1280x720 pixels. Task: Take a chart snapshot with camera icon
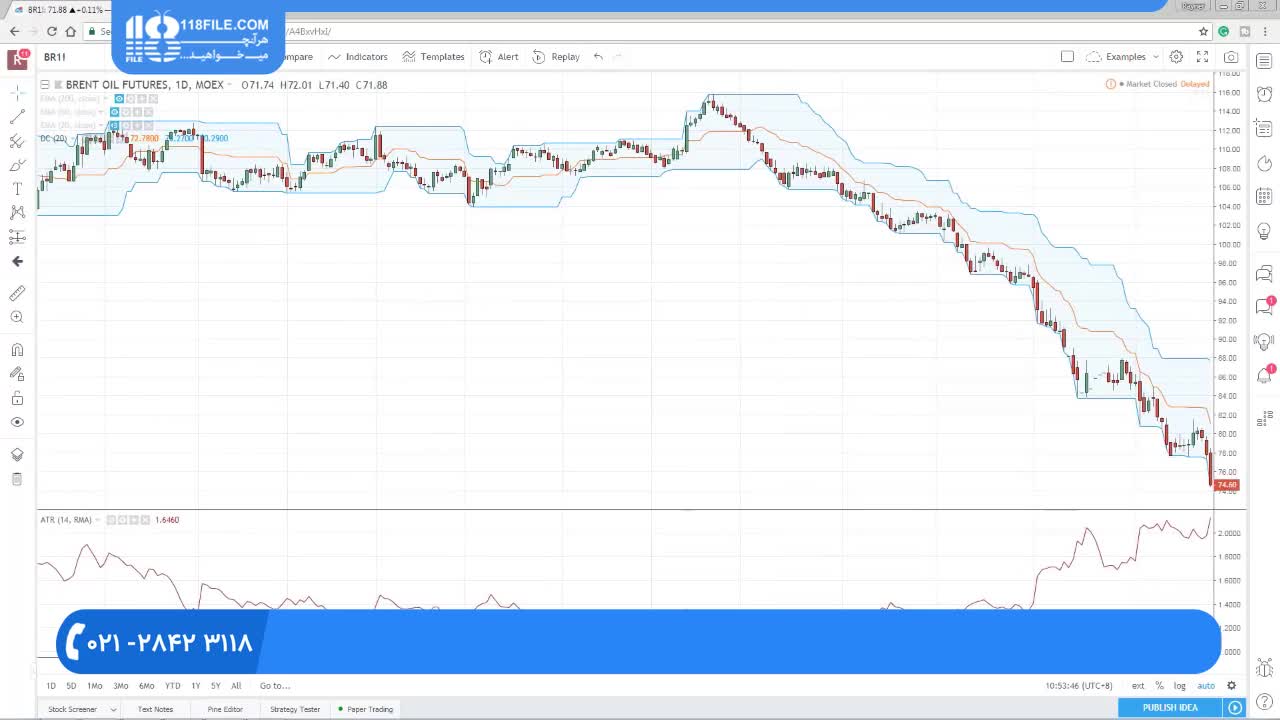click(1231, 57)
